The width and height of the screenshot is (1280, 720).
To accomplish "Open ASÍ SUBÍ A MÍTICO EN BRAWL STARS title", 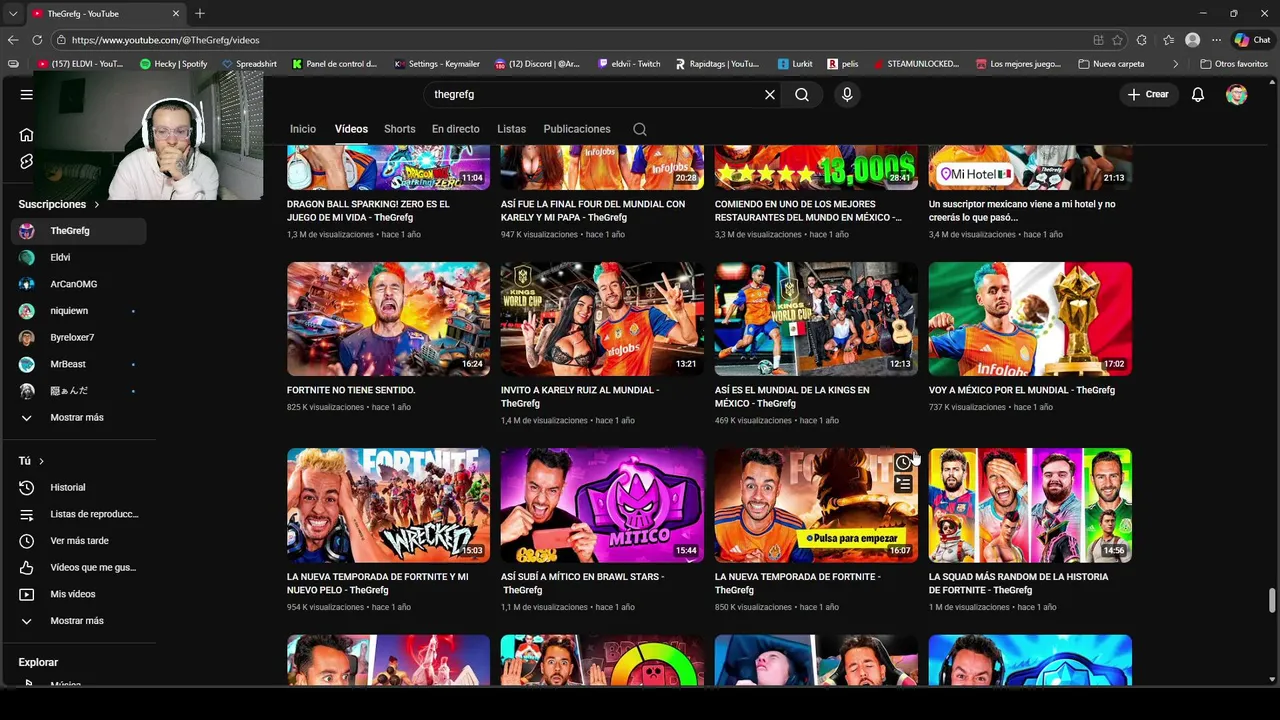I will (582, 583).
